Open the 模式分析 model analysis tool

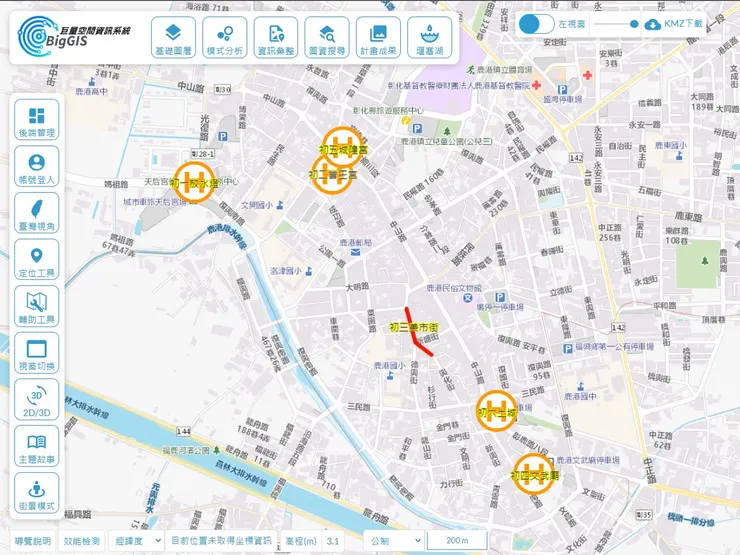(x=225, y=38)
